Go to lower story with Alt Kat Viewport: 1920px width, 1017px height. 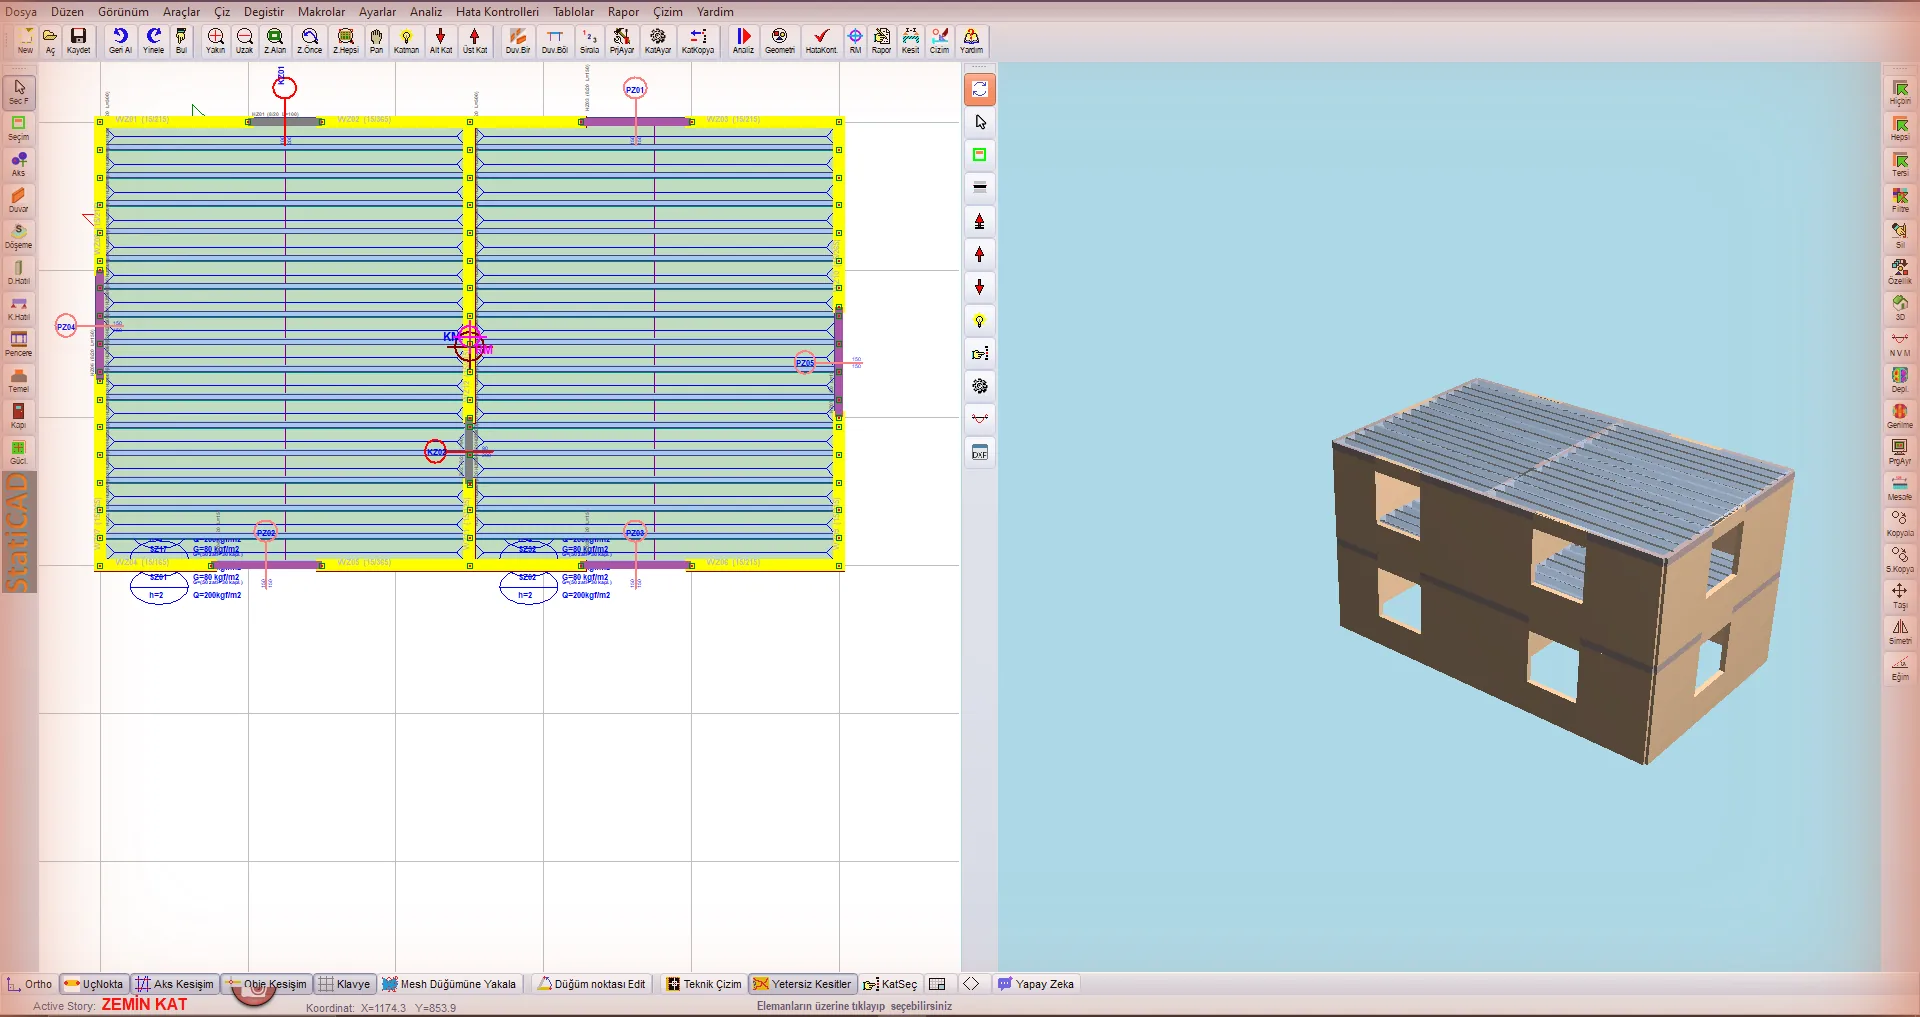[440, 40]
